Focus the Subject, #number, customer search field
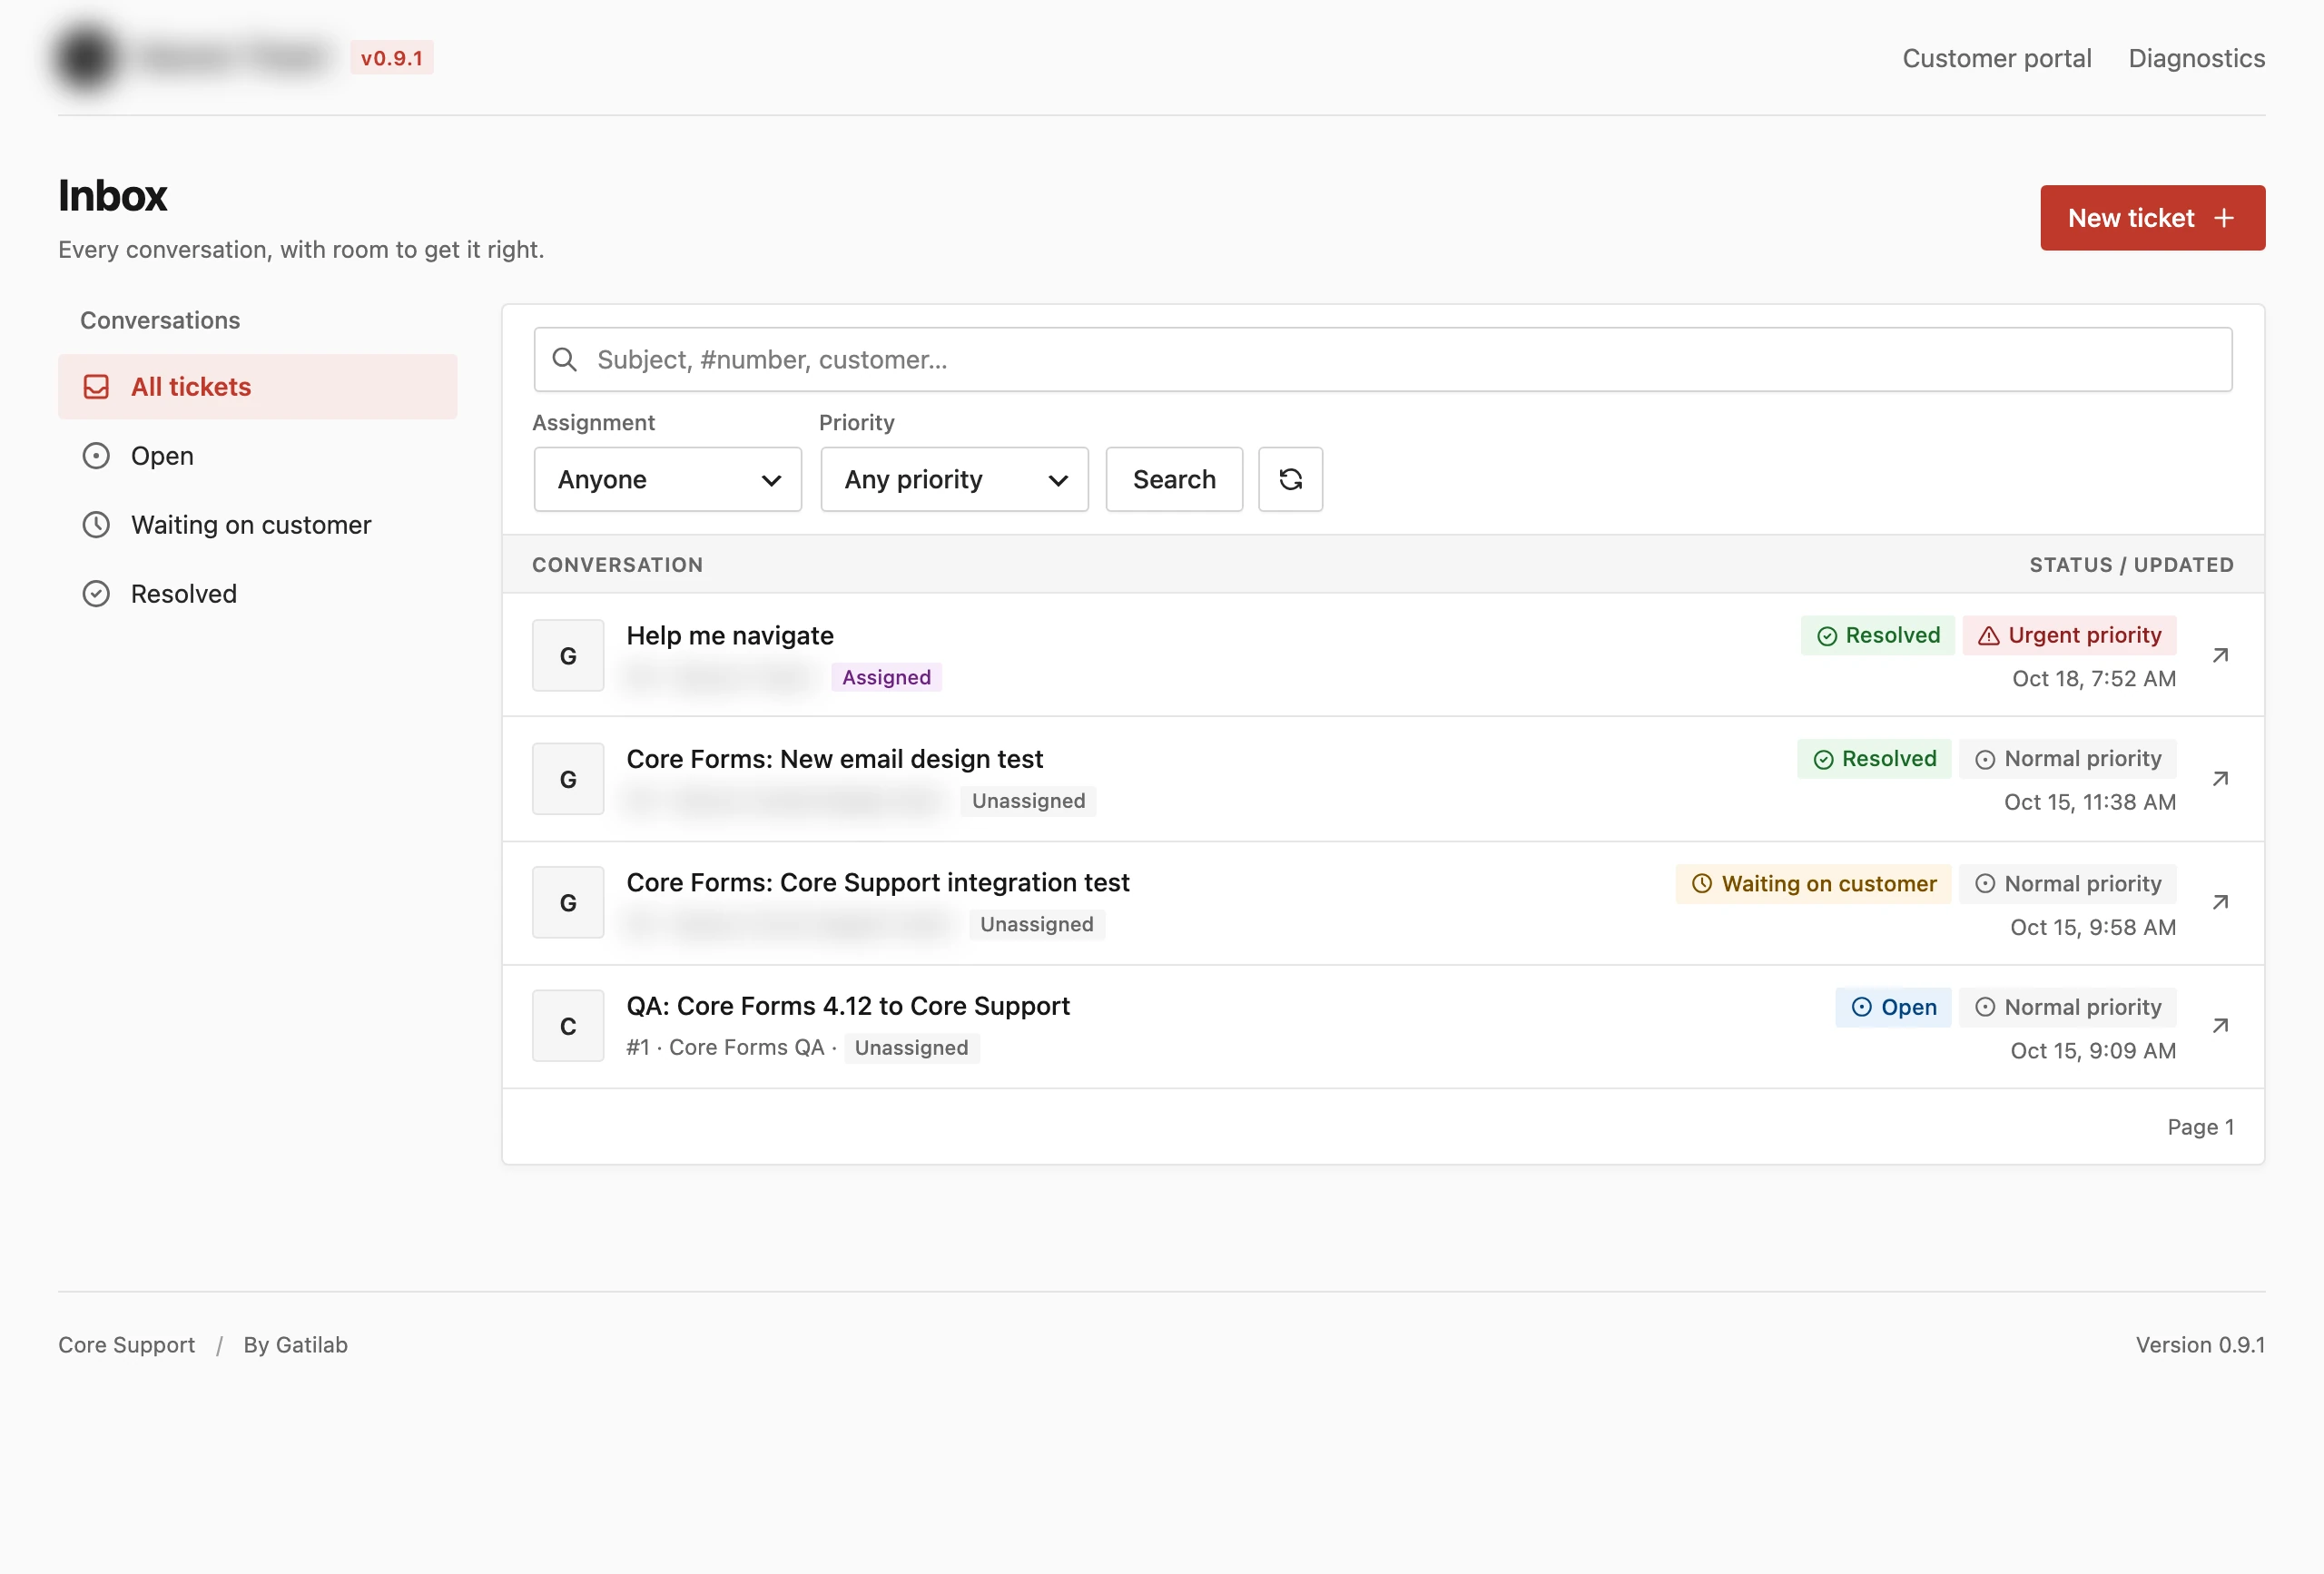The width and height of the screenshot is (2324, 1574). 1383,359
